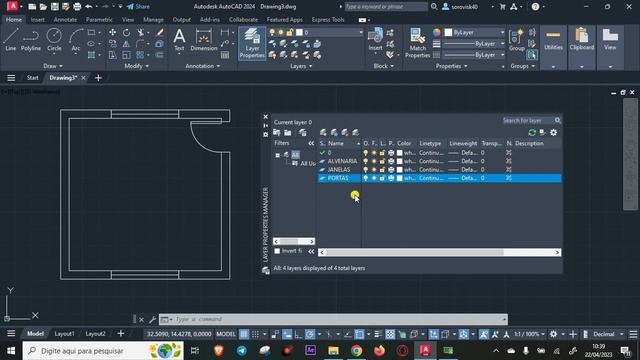Click the new property filter icon
The height and width of the screenshot is (360, 640).
[x=277, y=132]
